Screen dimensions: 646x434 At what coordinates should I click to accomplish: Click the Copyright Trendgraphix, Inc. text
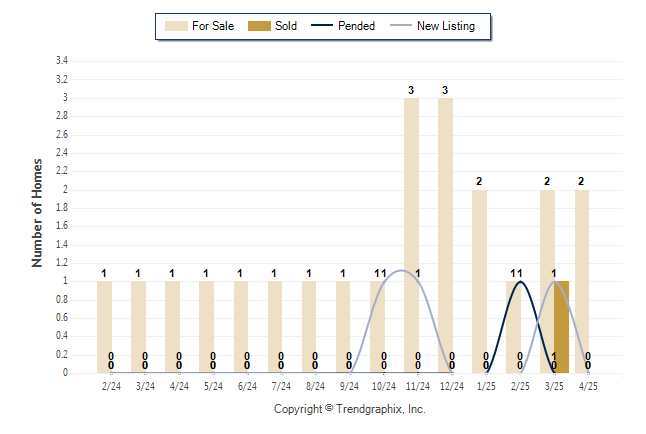tap(350, 409)
